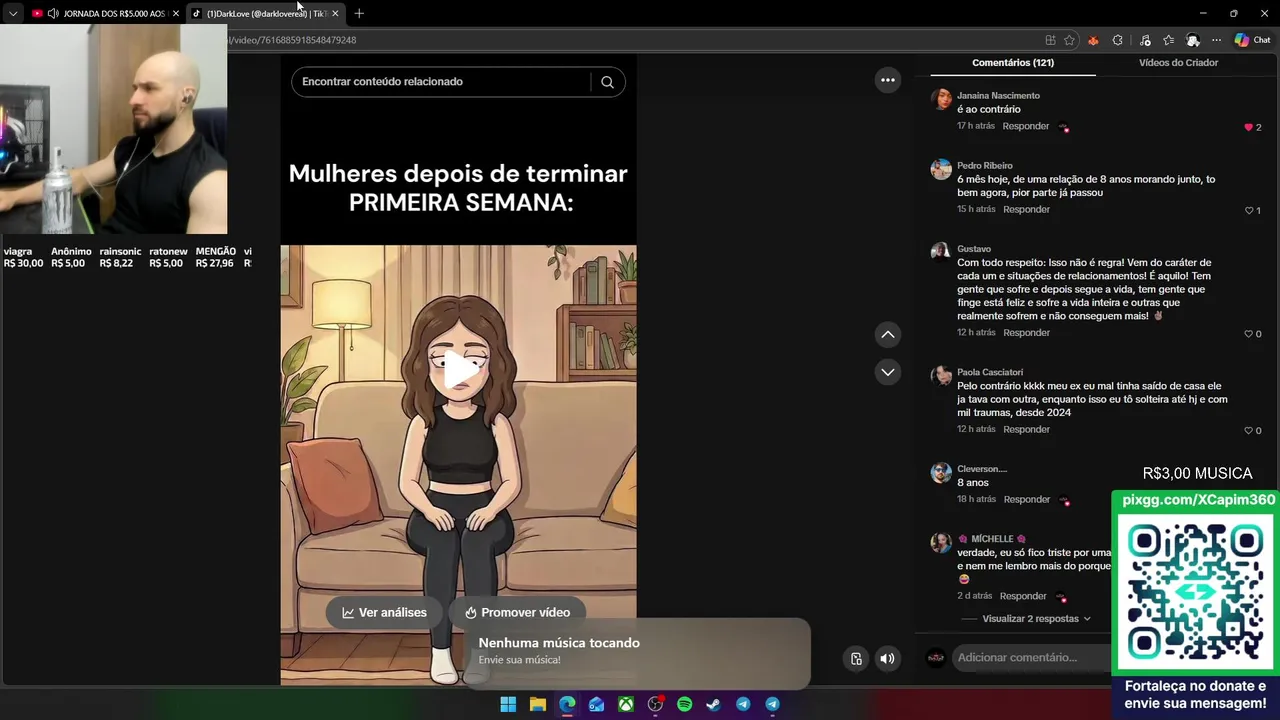Focus the Adicionar comentário input field
The image size is (1280, 720).
click(1030, 658)
